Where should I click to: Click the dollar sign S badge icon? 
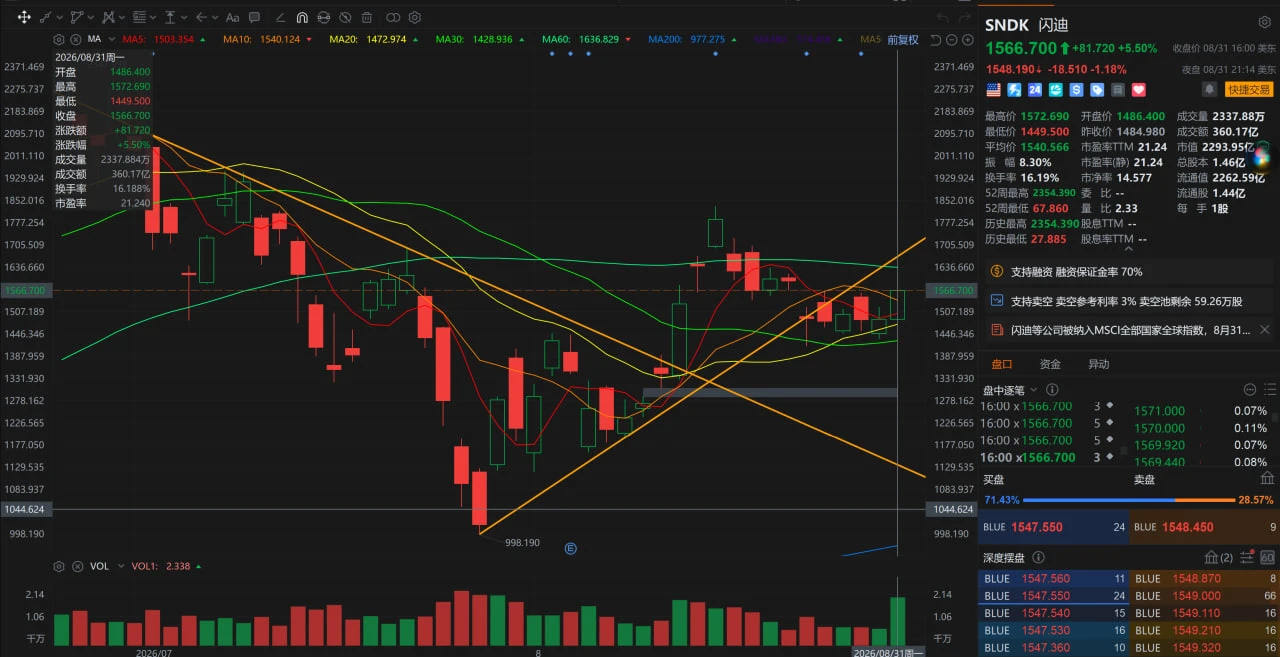(1077, 90)
